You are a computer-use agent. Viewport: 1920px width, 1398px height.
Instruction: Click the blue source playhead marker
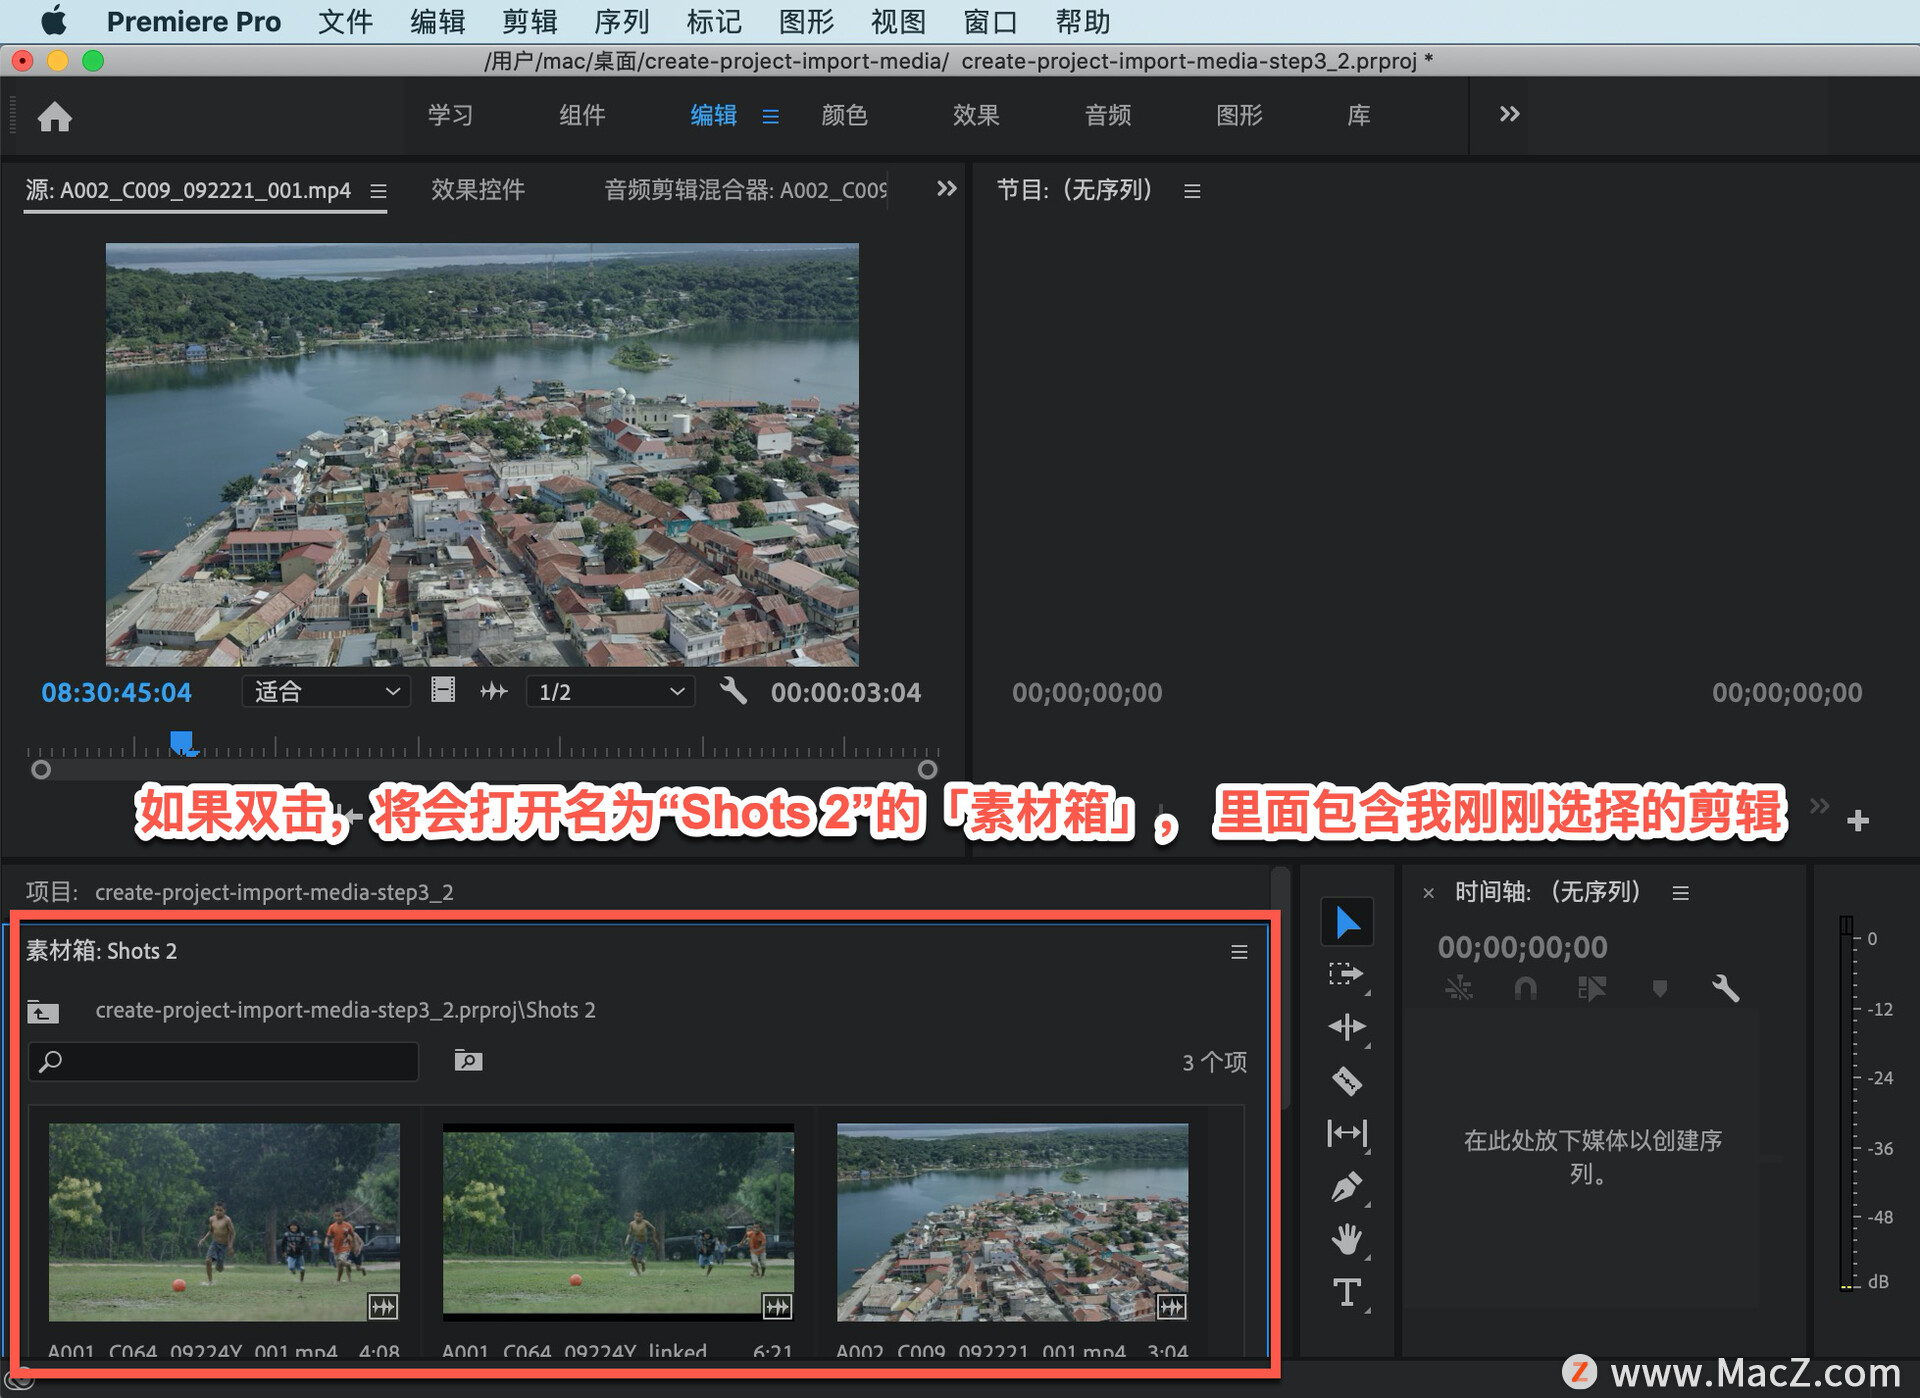tap(182, 743)
